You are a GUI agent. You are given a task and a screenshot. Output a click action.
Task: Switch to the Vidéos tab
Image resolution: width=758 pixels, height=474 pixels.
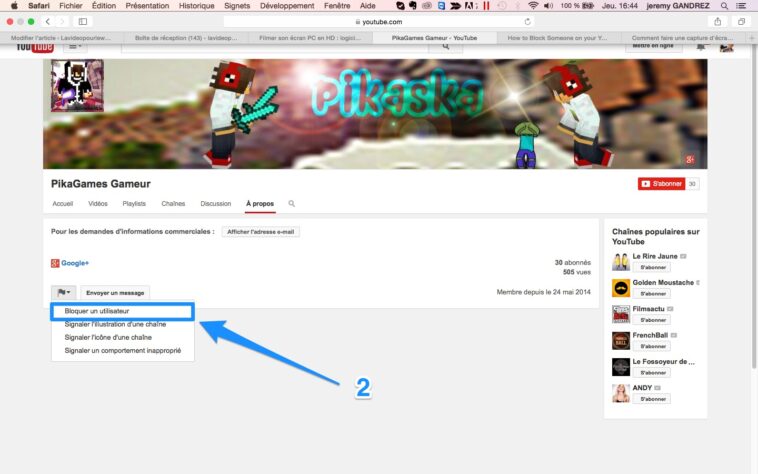pos(98,204)
